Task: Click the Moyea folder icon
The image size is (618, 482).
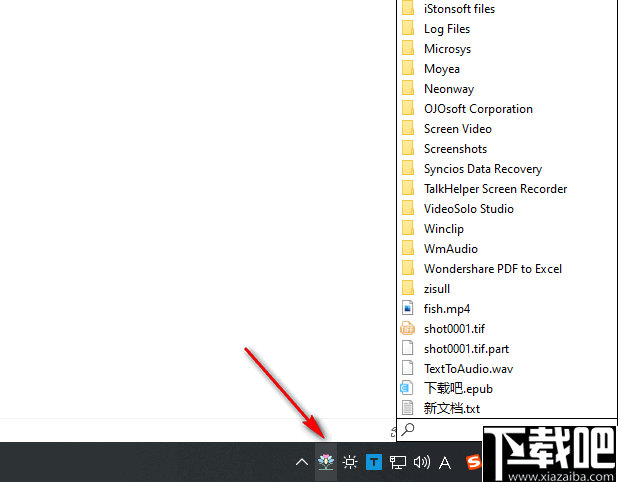Action: [408, 69]
